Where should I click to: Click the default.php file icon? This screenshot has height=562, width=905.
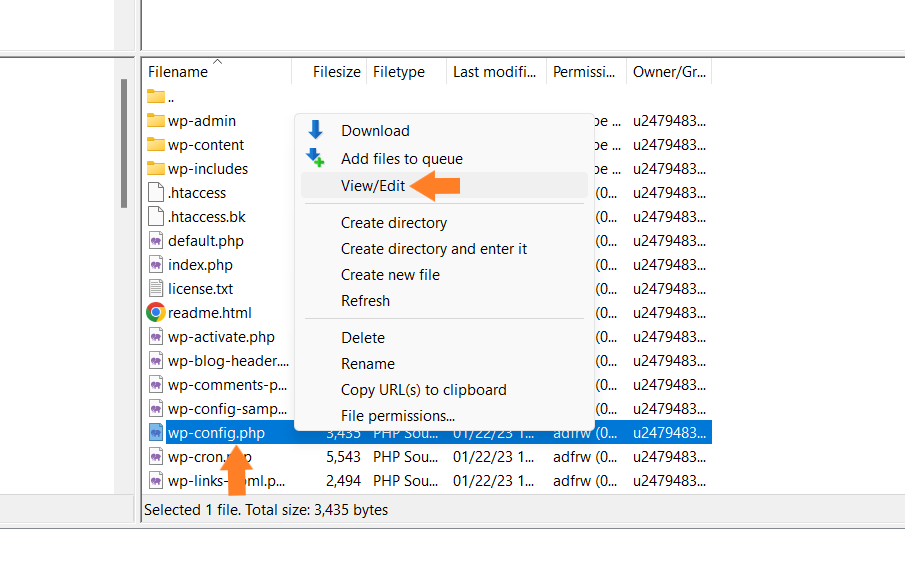[x=156, y=241]
